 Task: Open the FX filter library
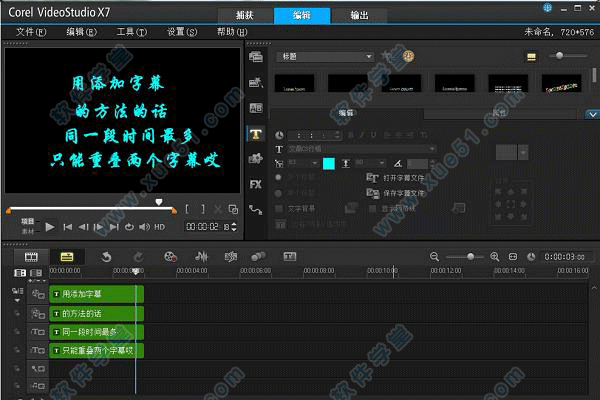tap(255, 184)
